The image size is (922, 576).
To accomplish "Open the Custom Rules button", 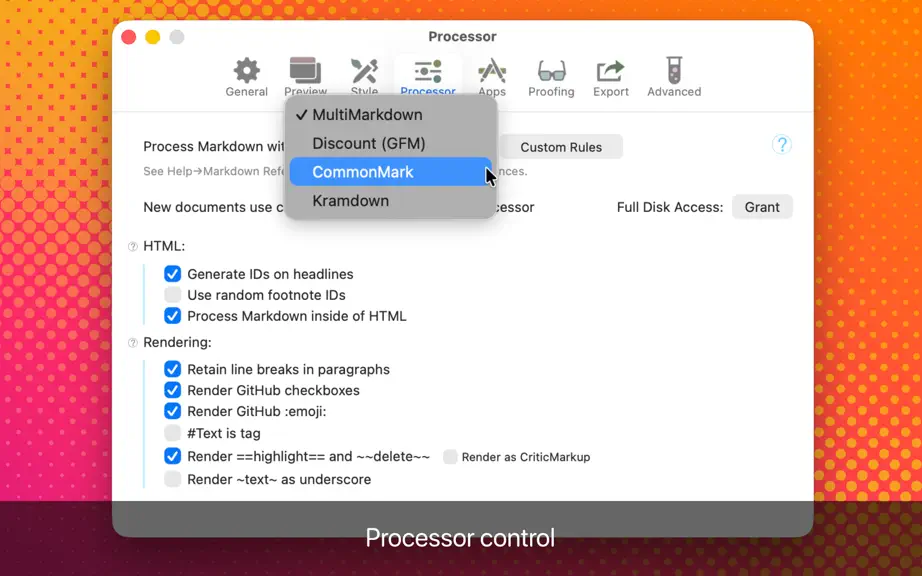I will pos(561,147).
